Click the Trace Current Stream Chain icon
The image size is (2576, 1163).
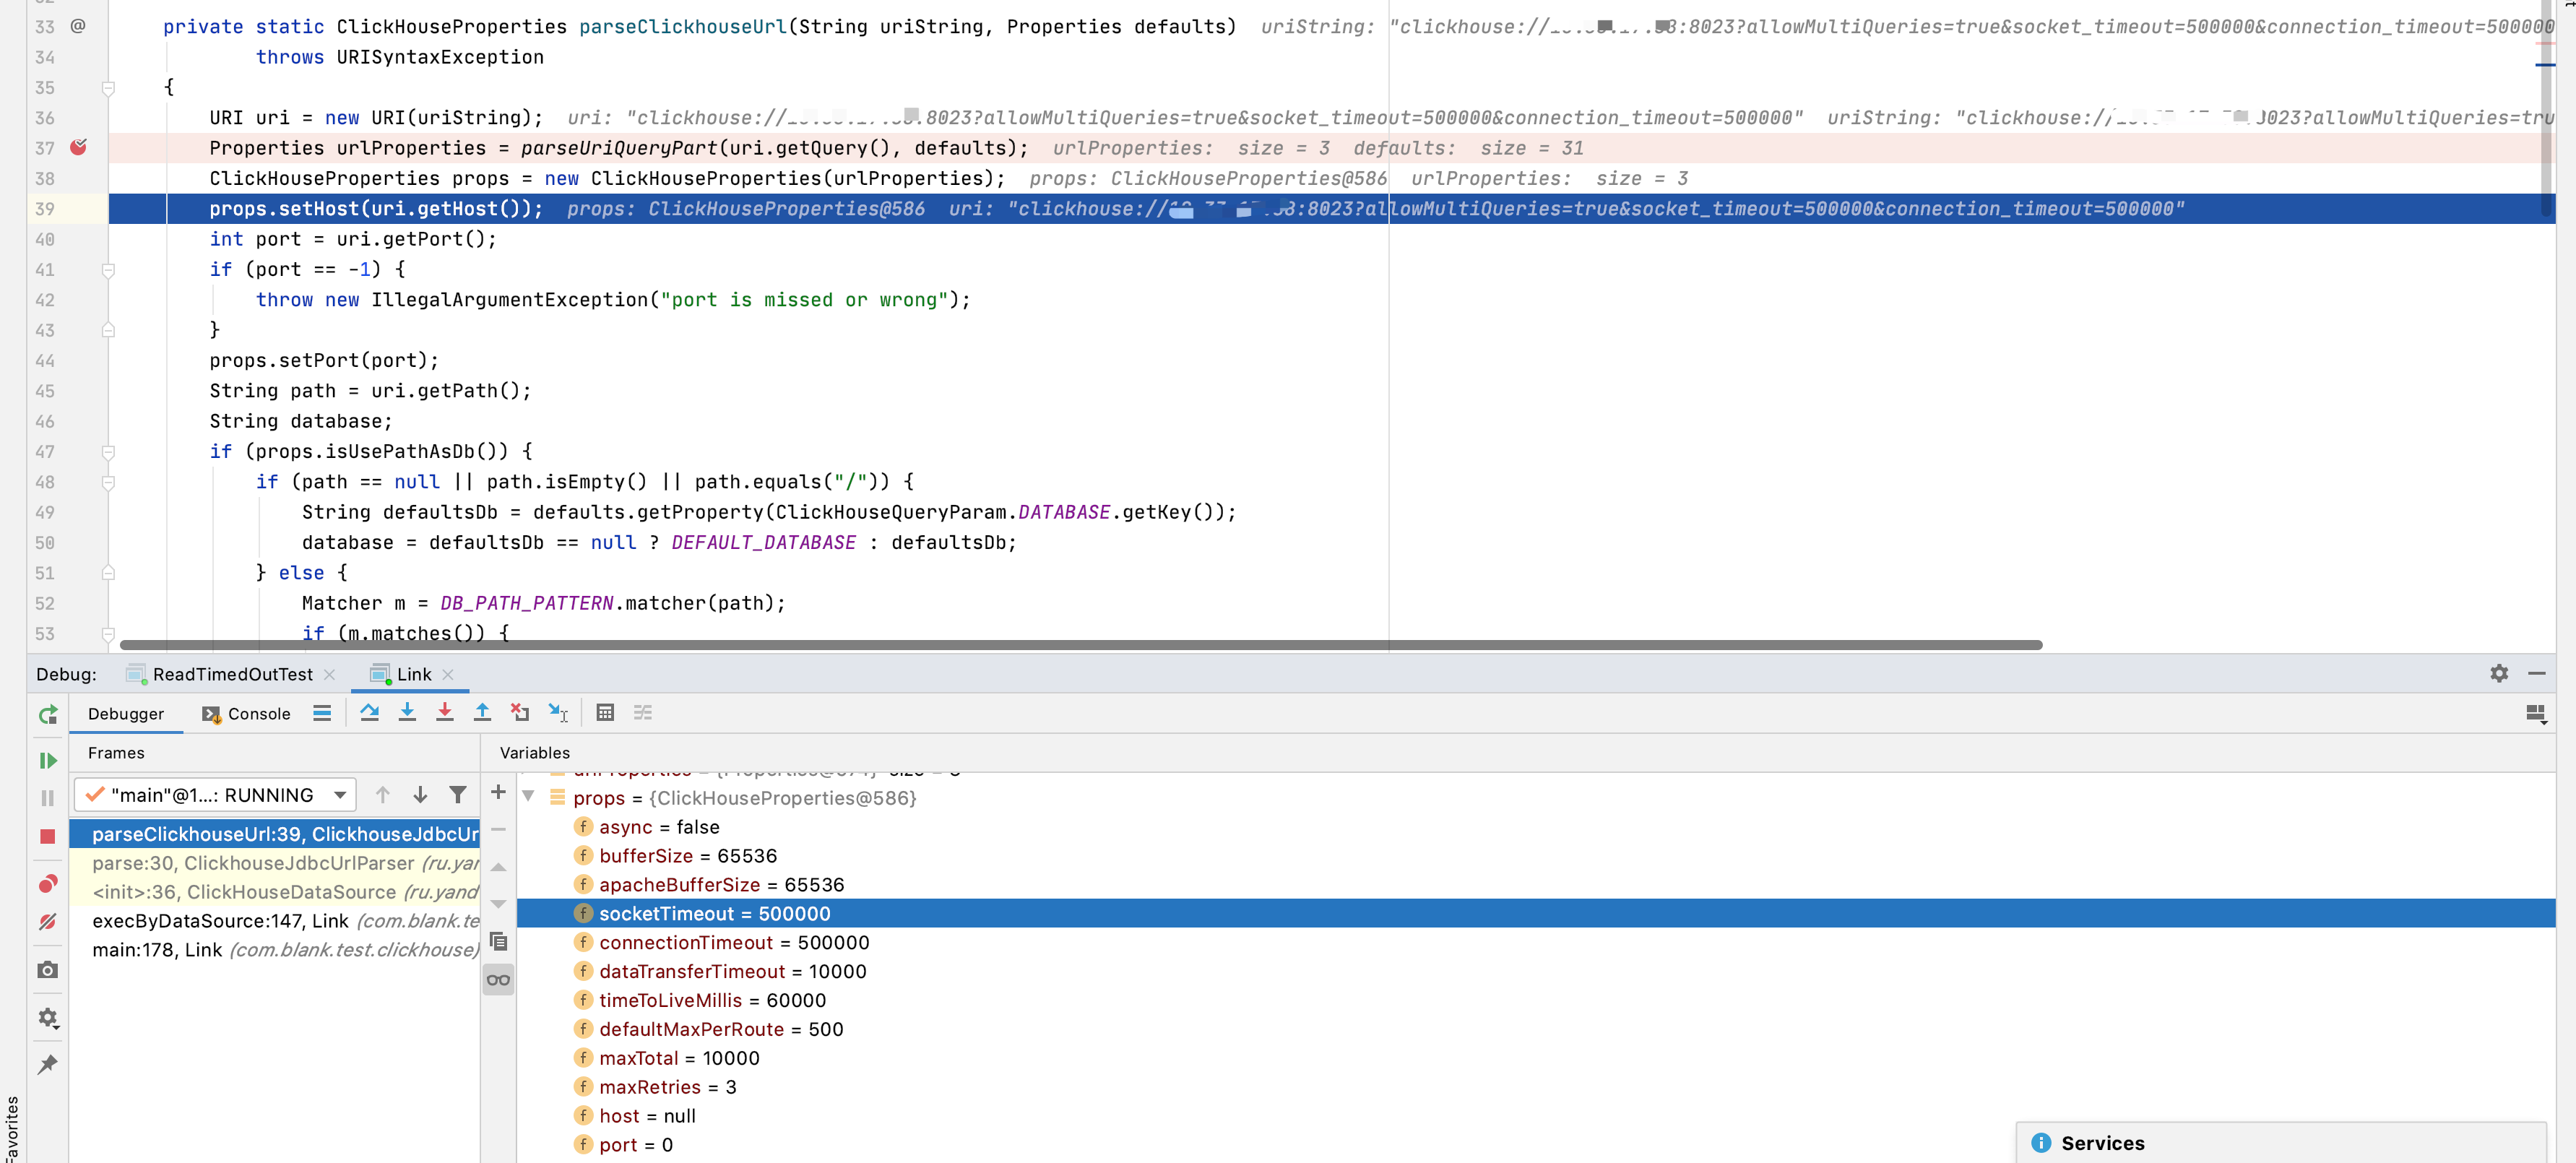click(643, 713)
